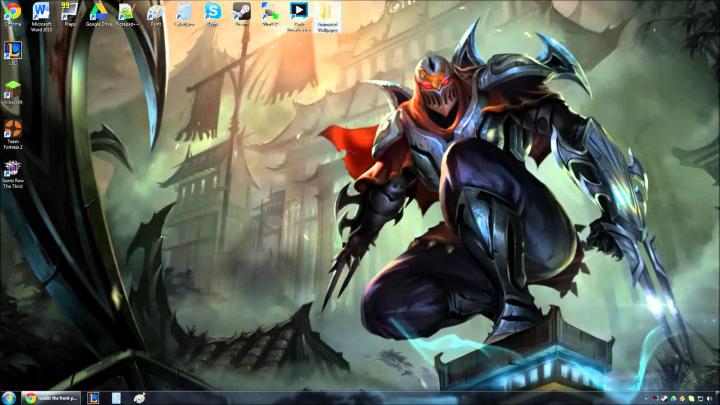Launch Notepad++ from the desktop
Viewport: 720px width, 405px height.
(127, 14)
